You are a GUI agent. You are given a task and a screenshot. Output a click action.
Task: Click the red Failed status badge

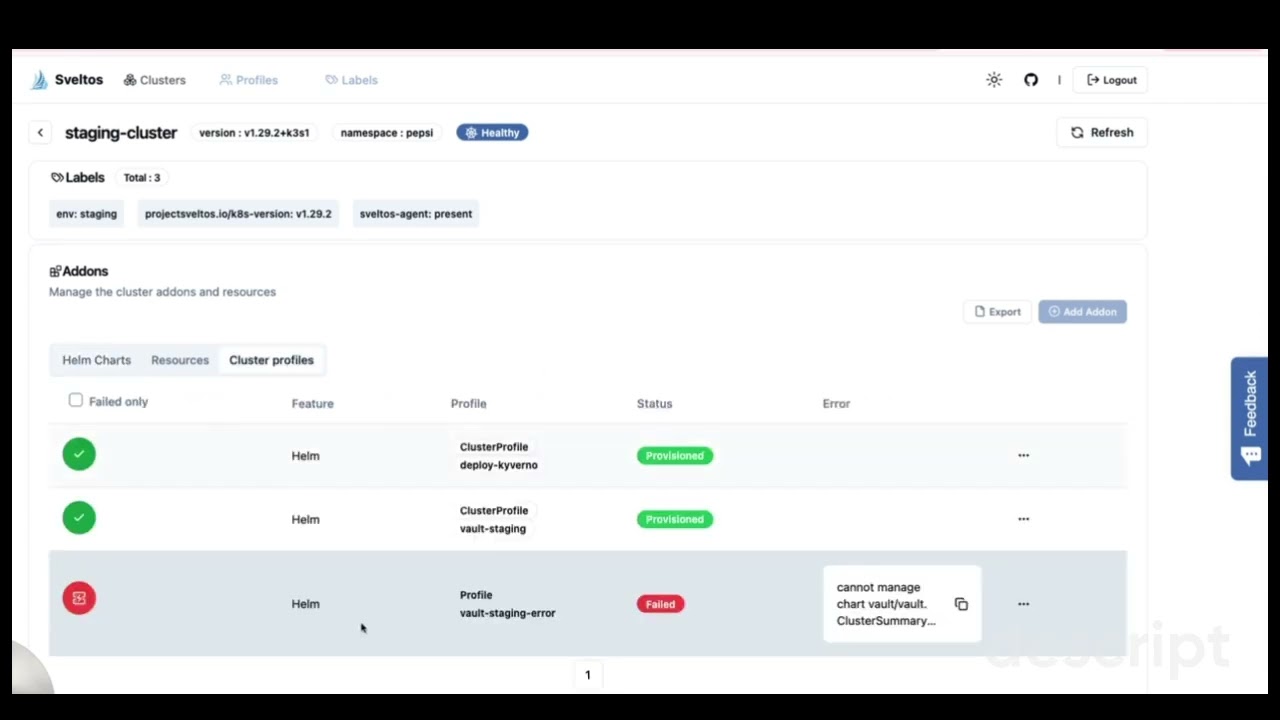[660, 604]
